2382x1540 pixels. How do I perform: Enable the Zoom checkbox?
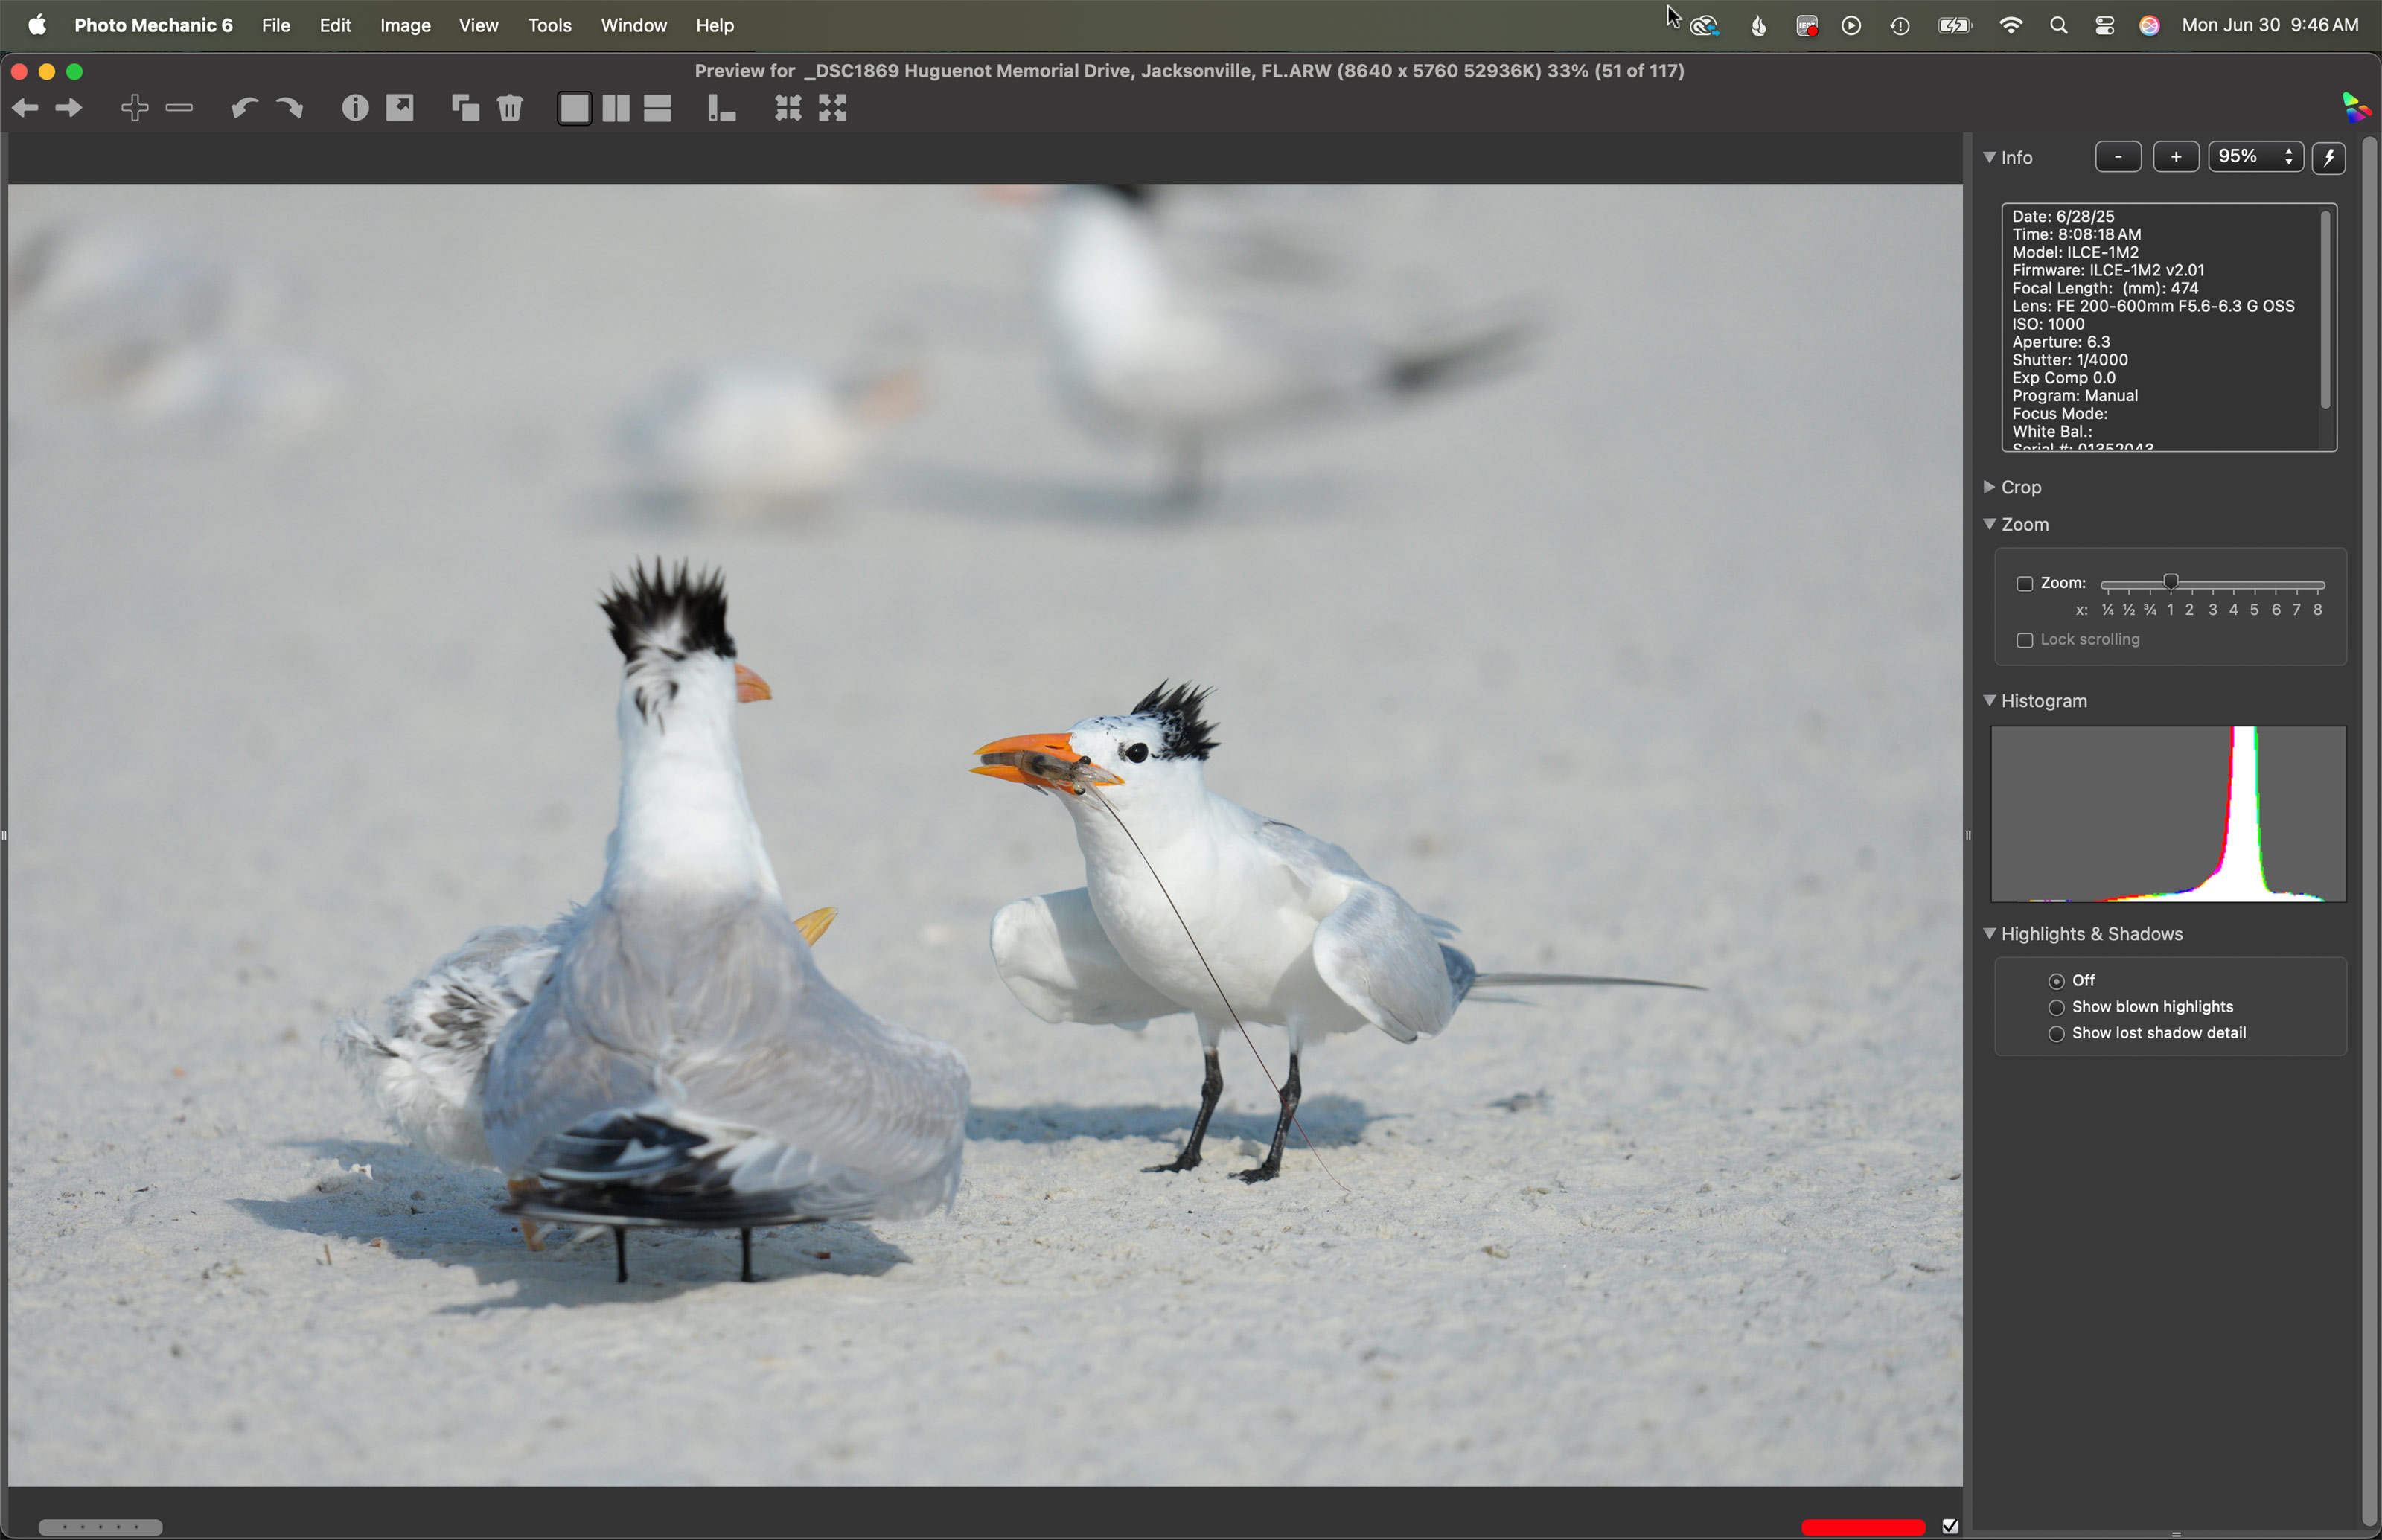2024,584
